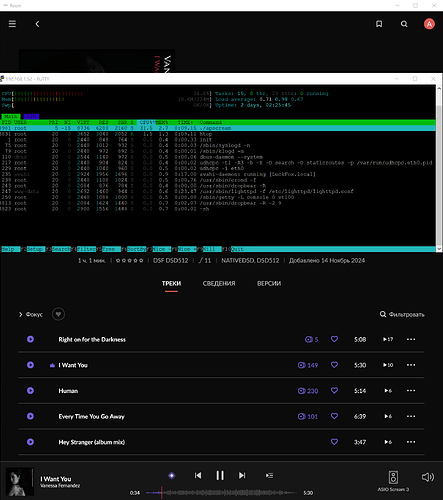
Task: Go back with the left arrow
Action: (37, 24)
